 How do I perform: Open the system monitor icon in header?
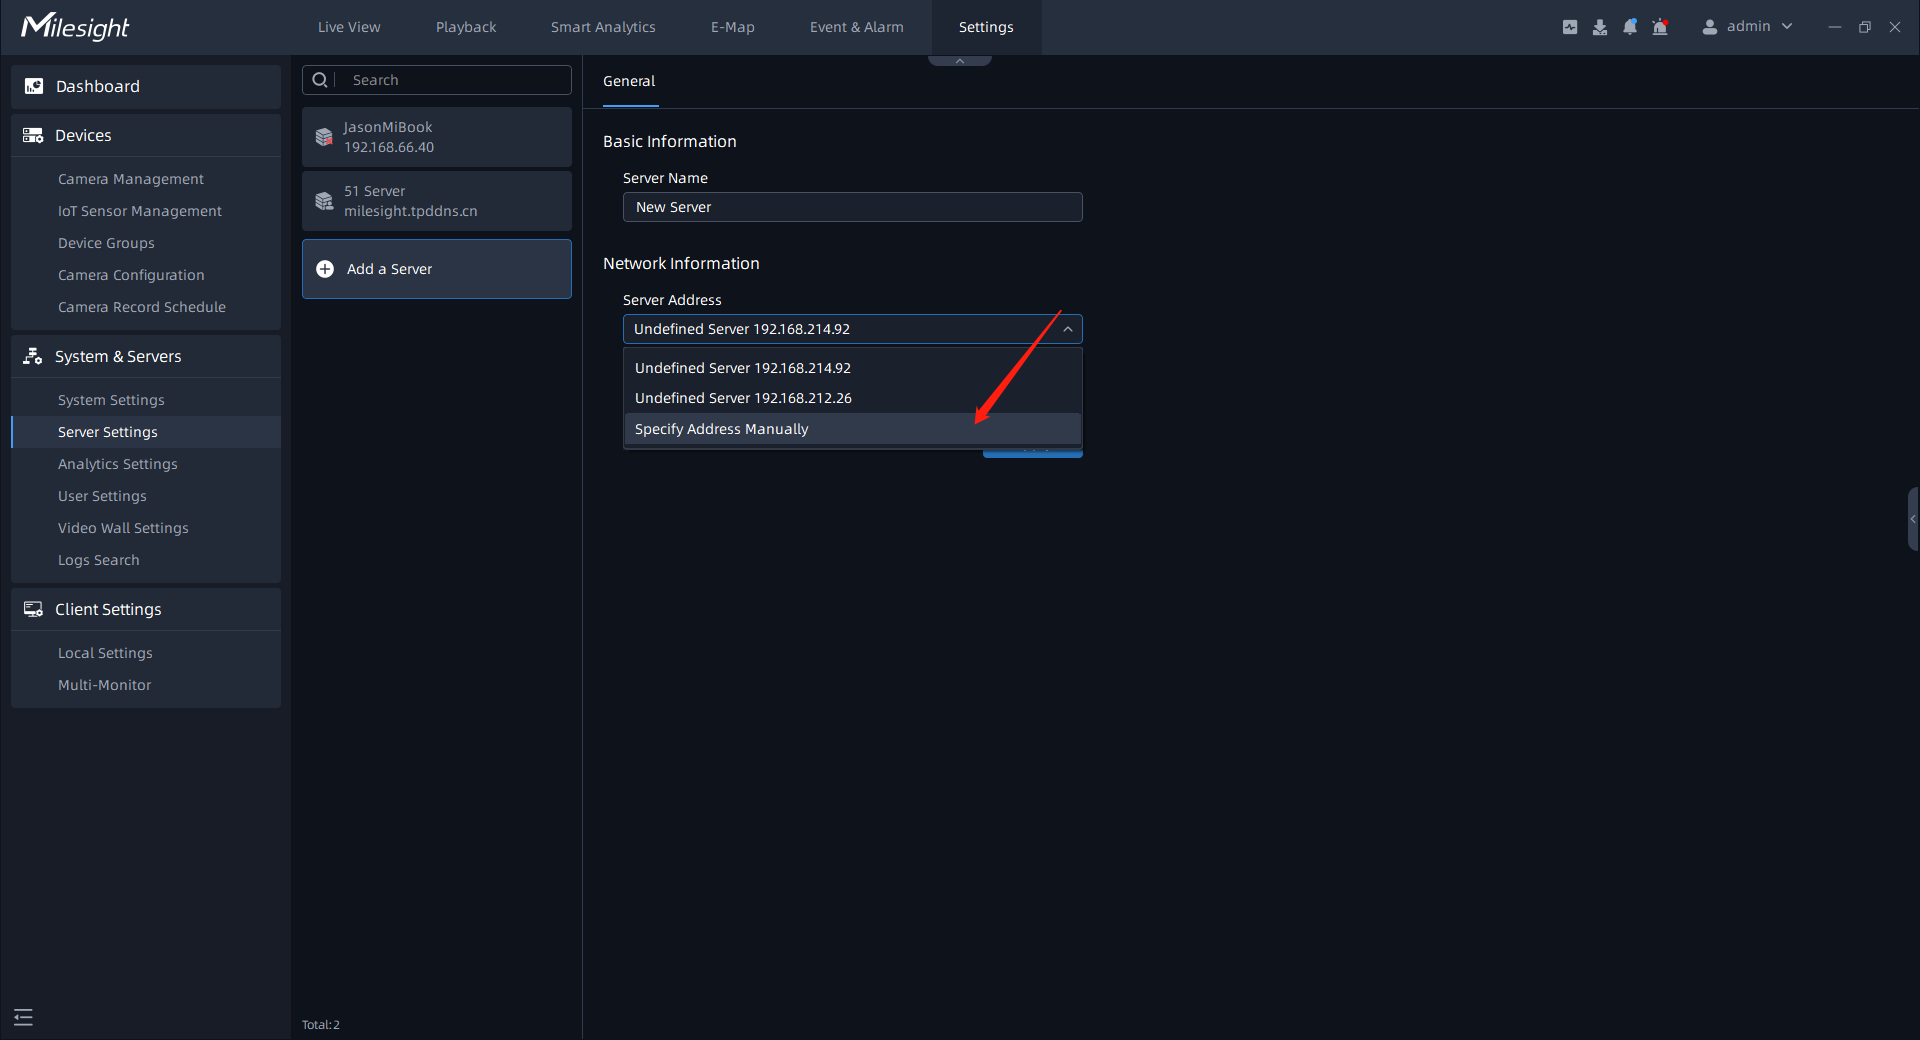click(x=1570, y=27)
